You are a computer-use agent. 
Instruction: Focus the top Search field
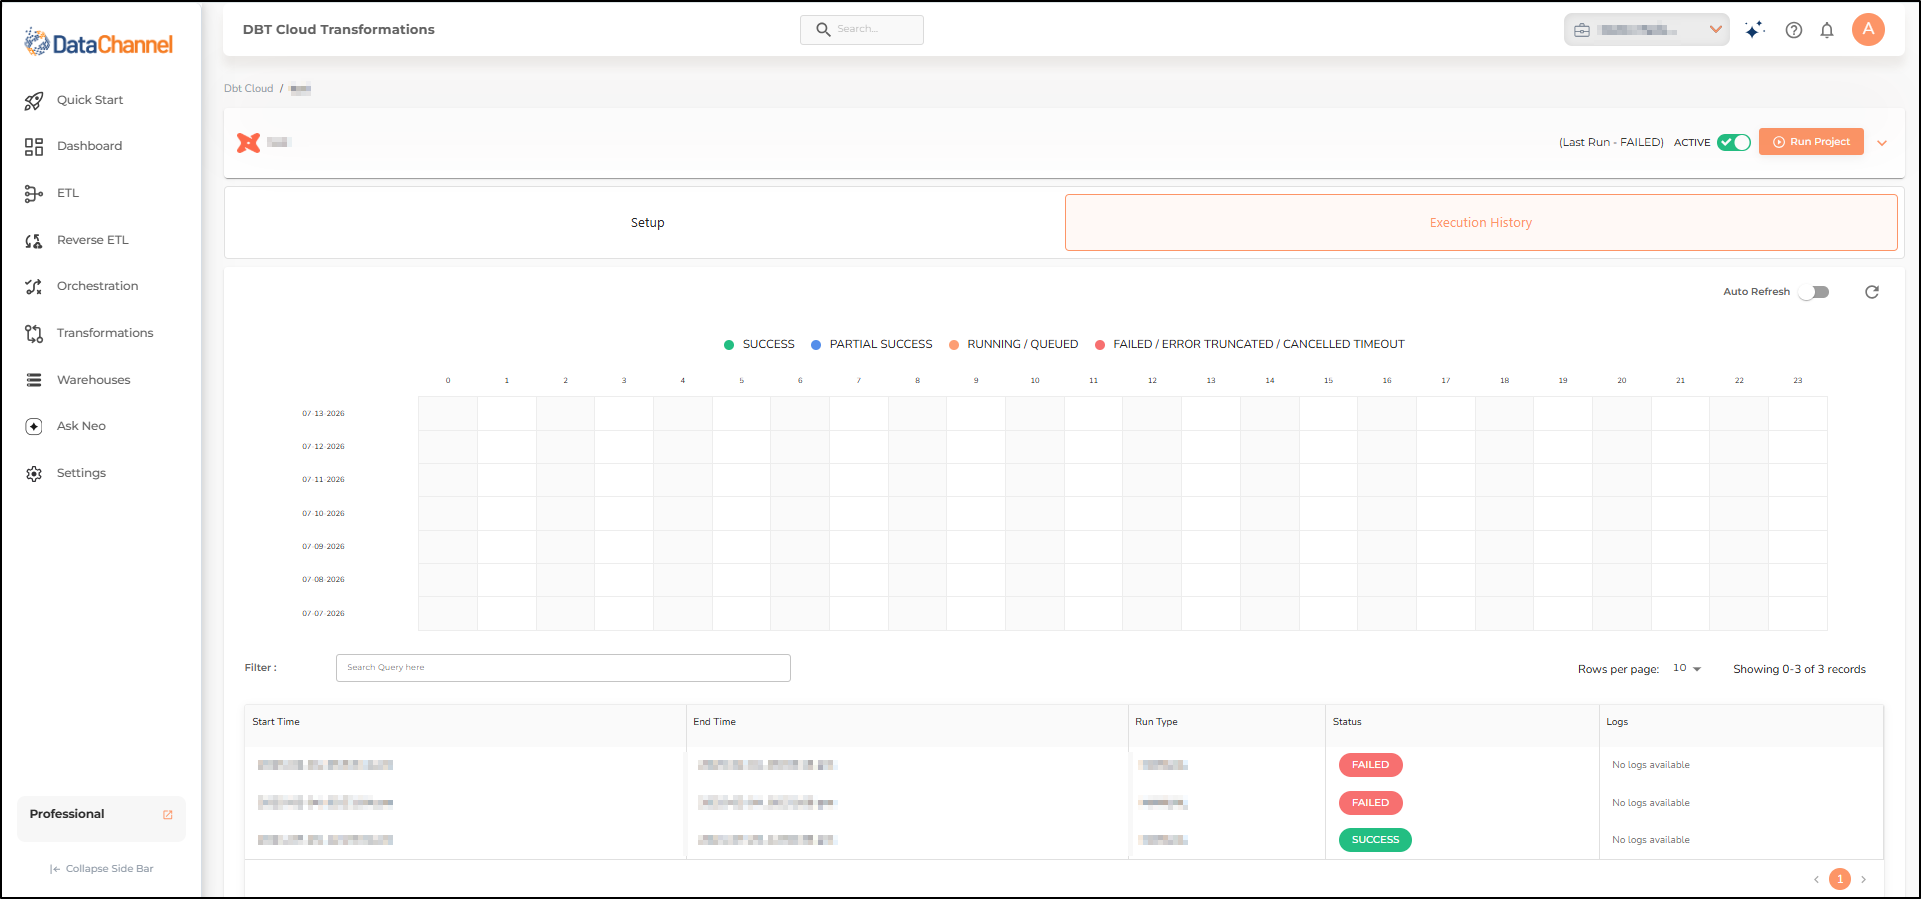click(862, 30)
